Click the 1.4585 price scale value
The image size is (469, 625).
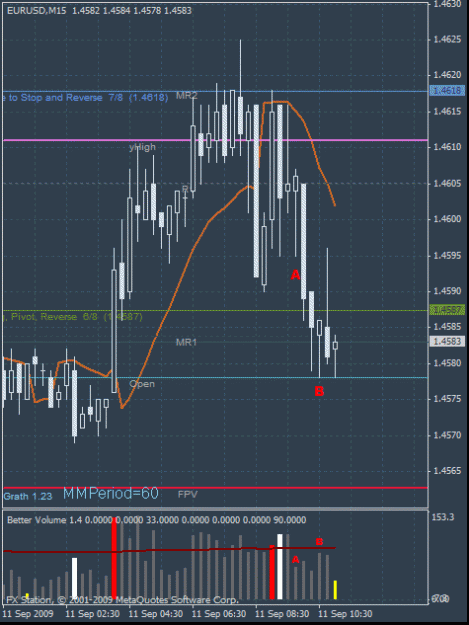tap(447, 327)
